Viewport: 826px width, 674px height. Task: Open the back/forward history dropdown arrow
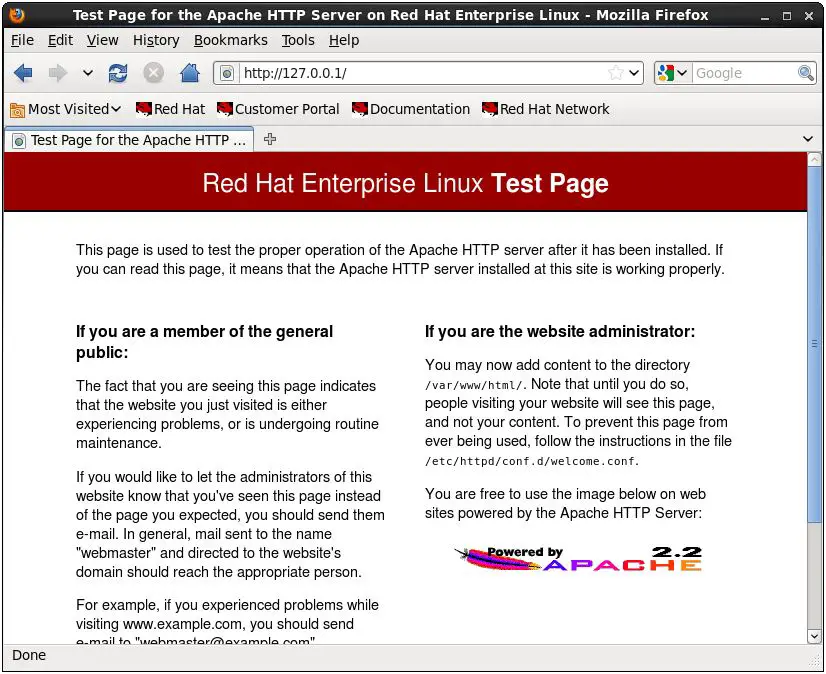coord(87,73)
